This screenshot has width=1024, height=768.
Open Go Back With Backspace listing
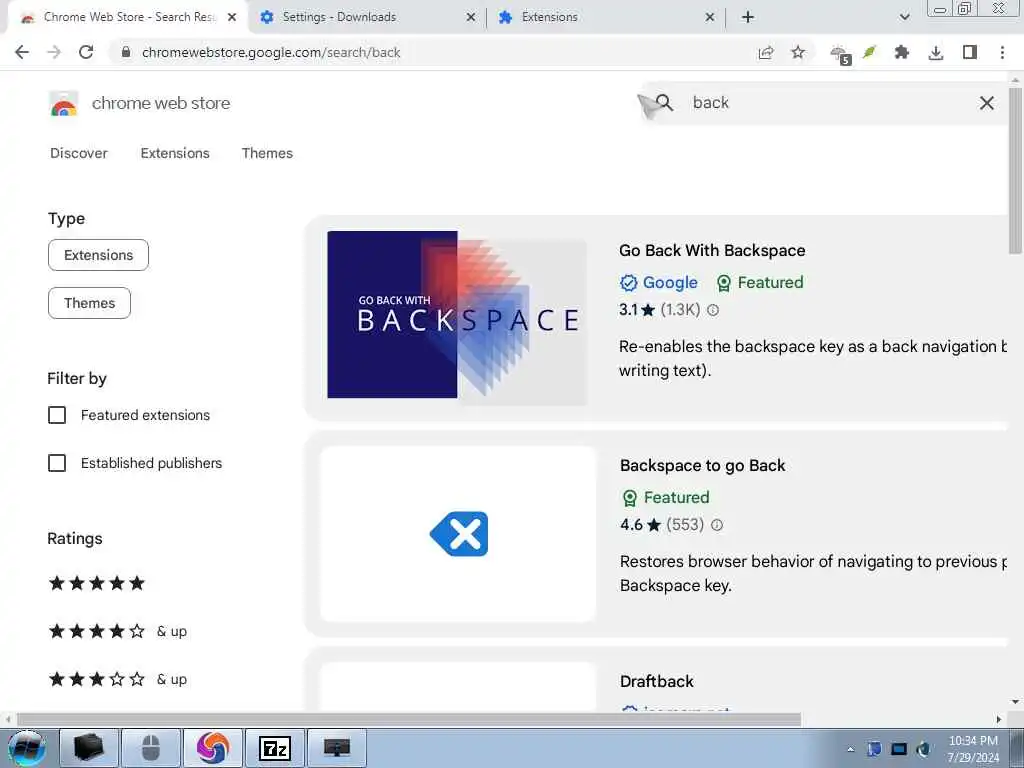coord(712,251)
